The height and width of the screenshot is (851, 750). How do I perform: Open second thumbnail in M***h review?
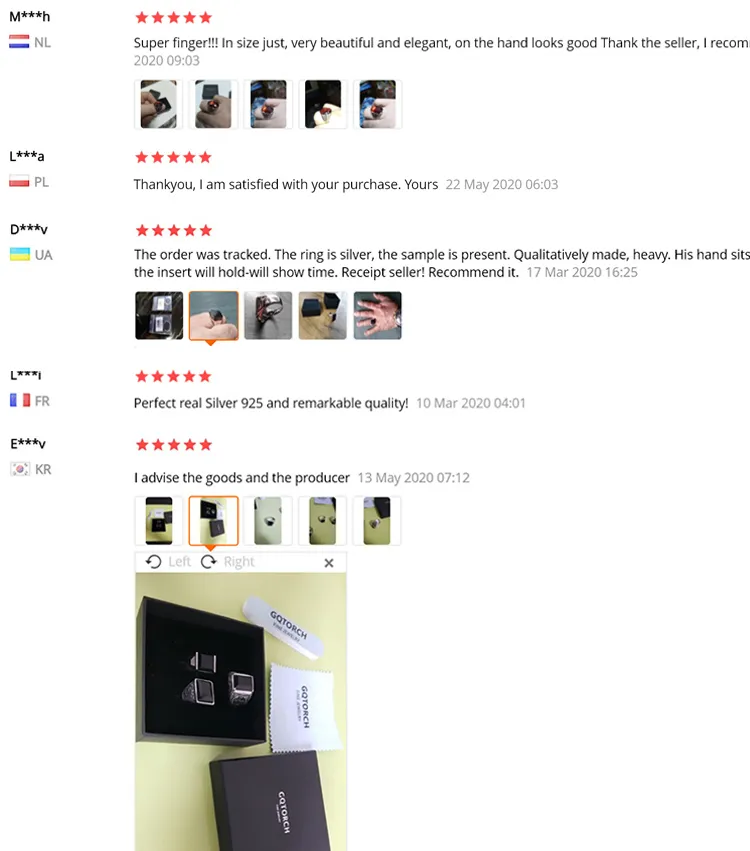click(x=213, y=104)
